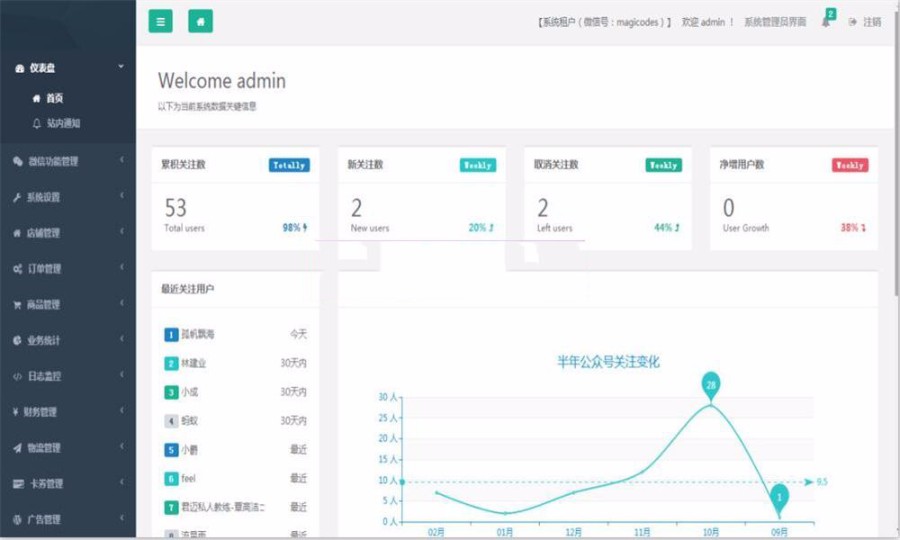Click the 物流管理 paper plane icon

(17, 448)
